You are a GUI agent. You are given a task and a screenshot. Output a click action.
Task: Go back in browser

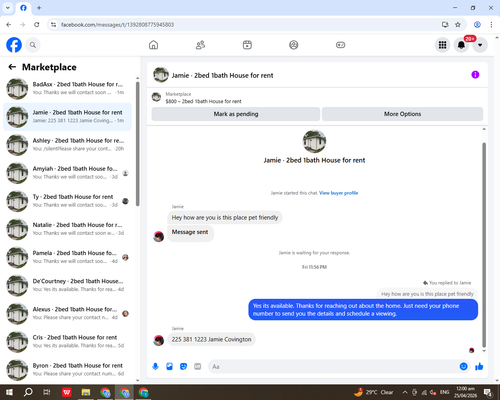point(9,25)
